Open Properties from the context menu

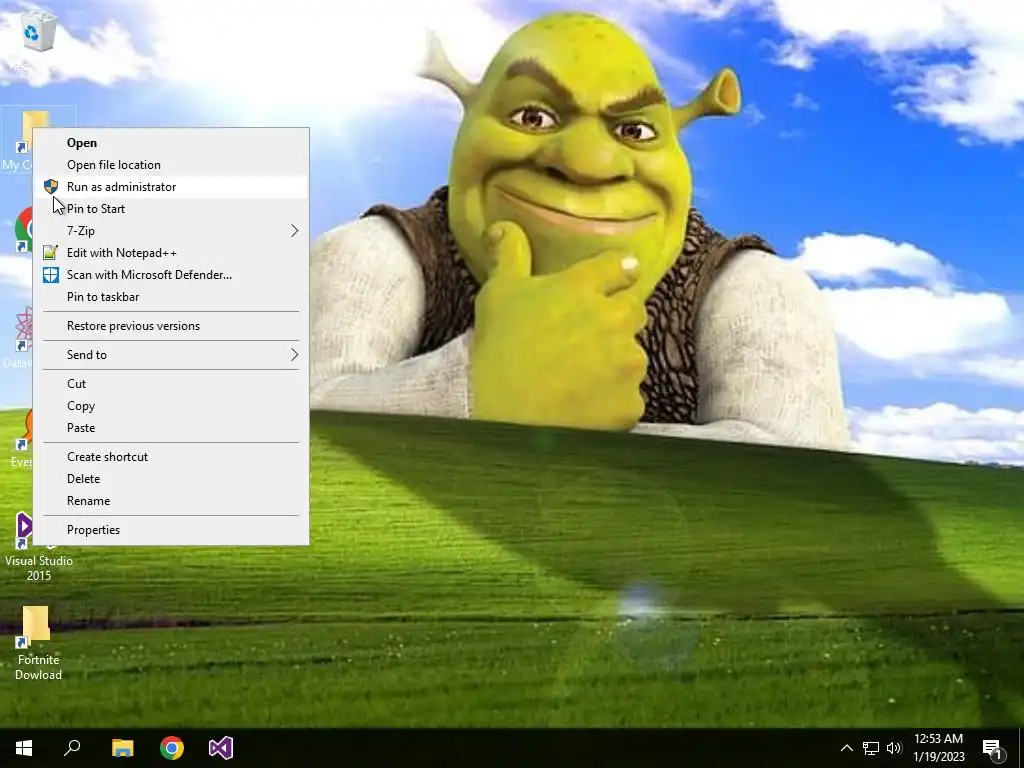tap(171, 530)
